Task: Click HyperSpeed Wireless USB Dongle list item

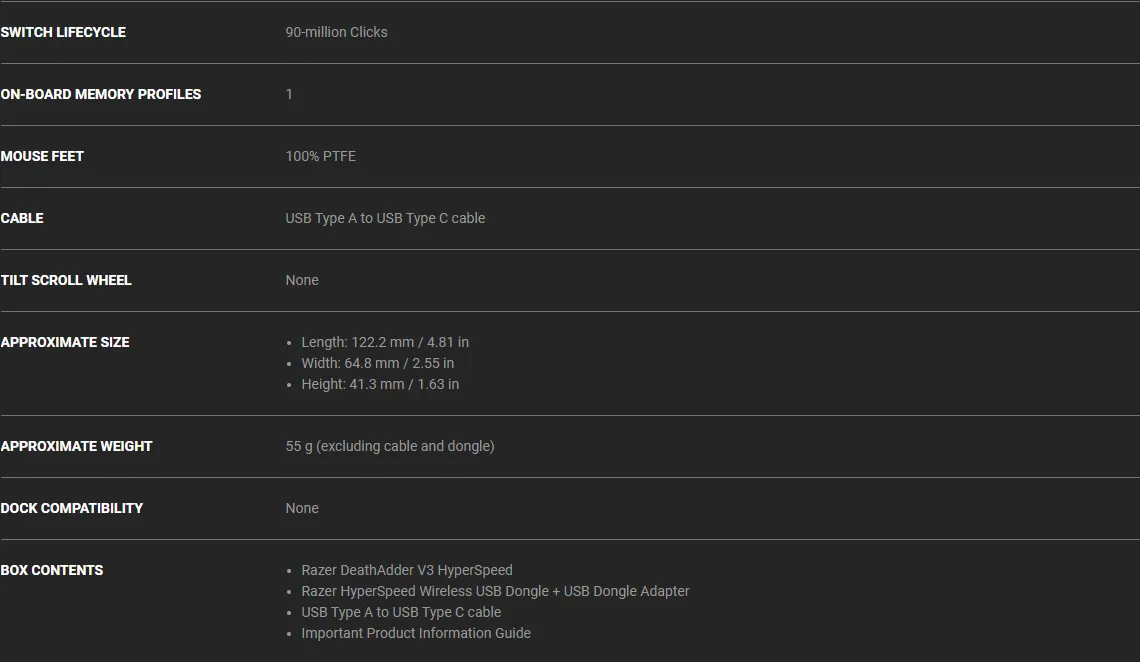Action: coord(495,592)
